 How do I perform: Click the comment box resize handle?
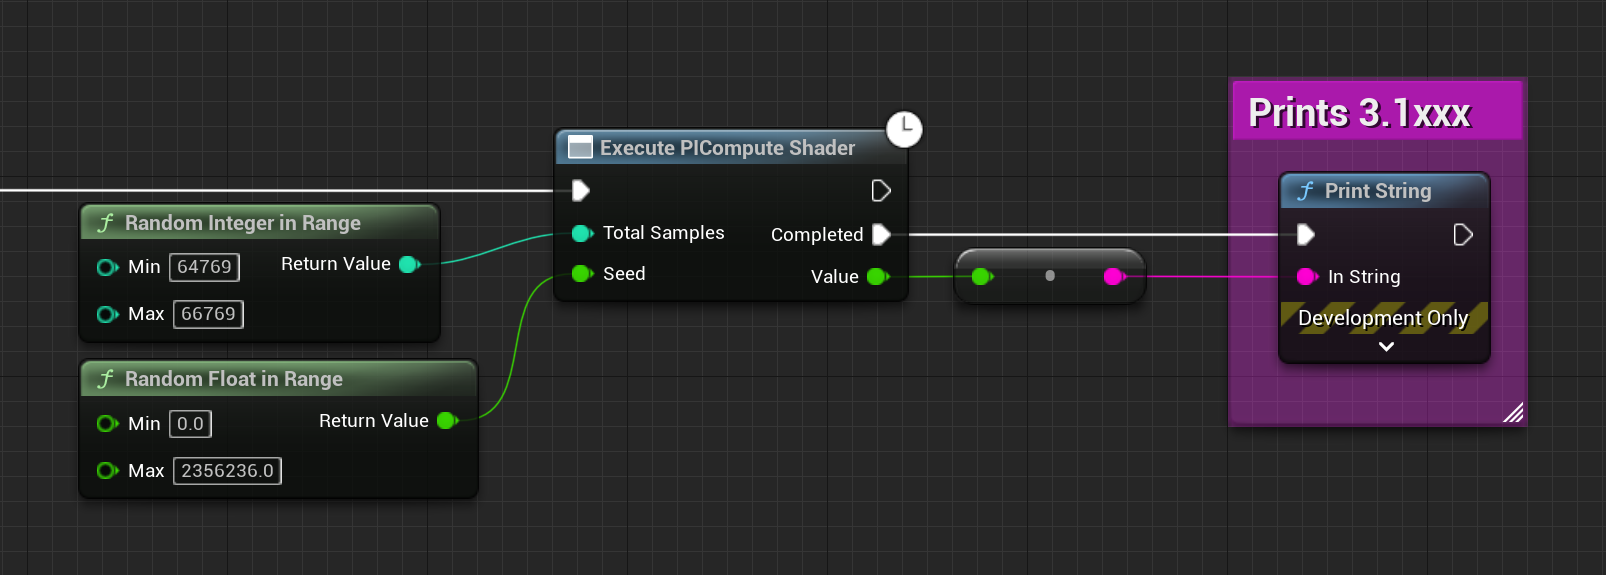point(1513,412)
